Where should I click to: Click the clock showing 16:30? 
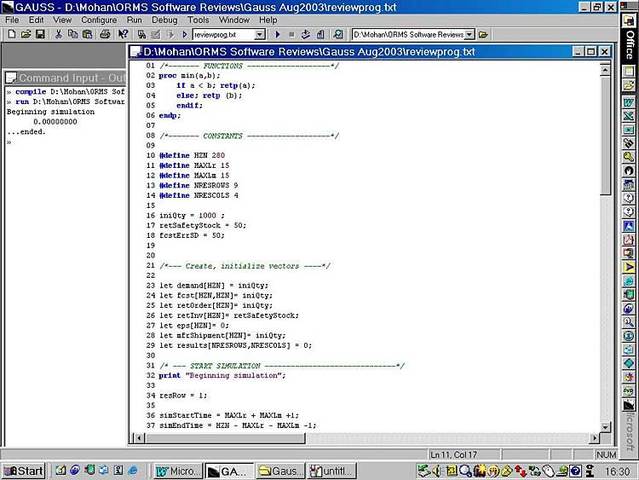(617, 471)
